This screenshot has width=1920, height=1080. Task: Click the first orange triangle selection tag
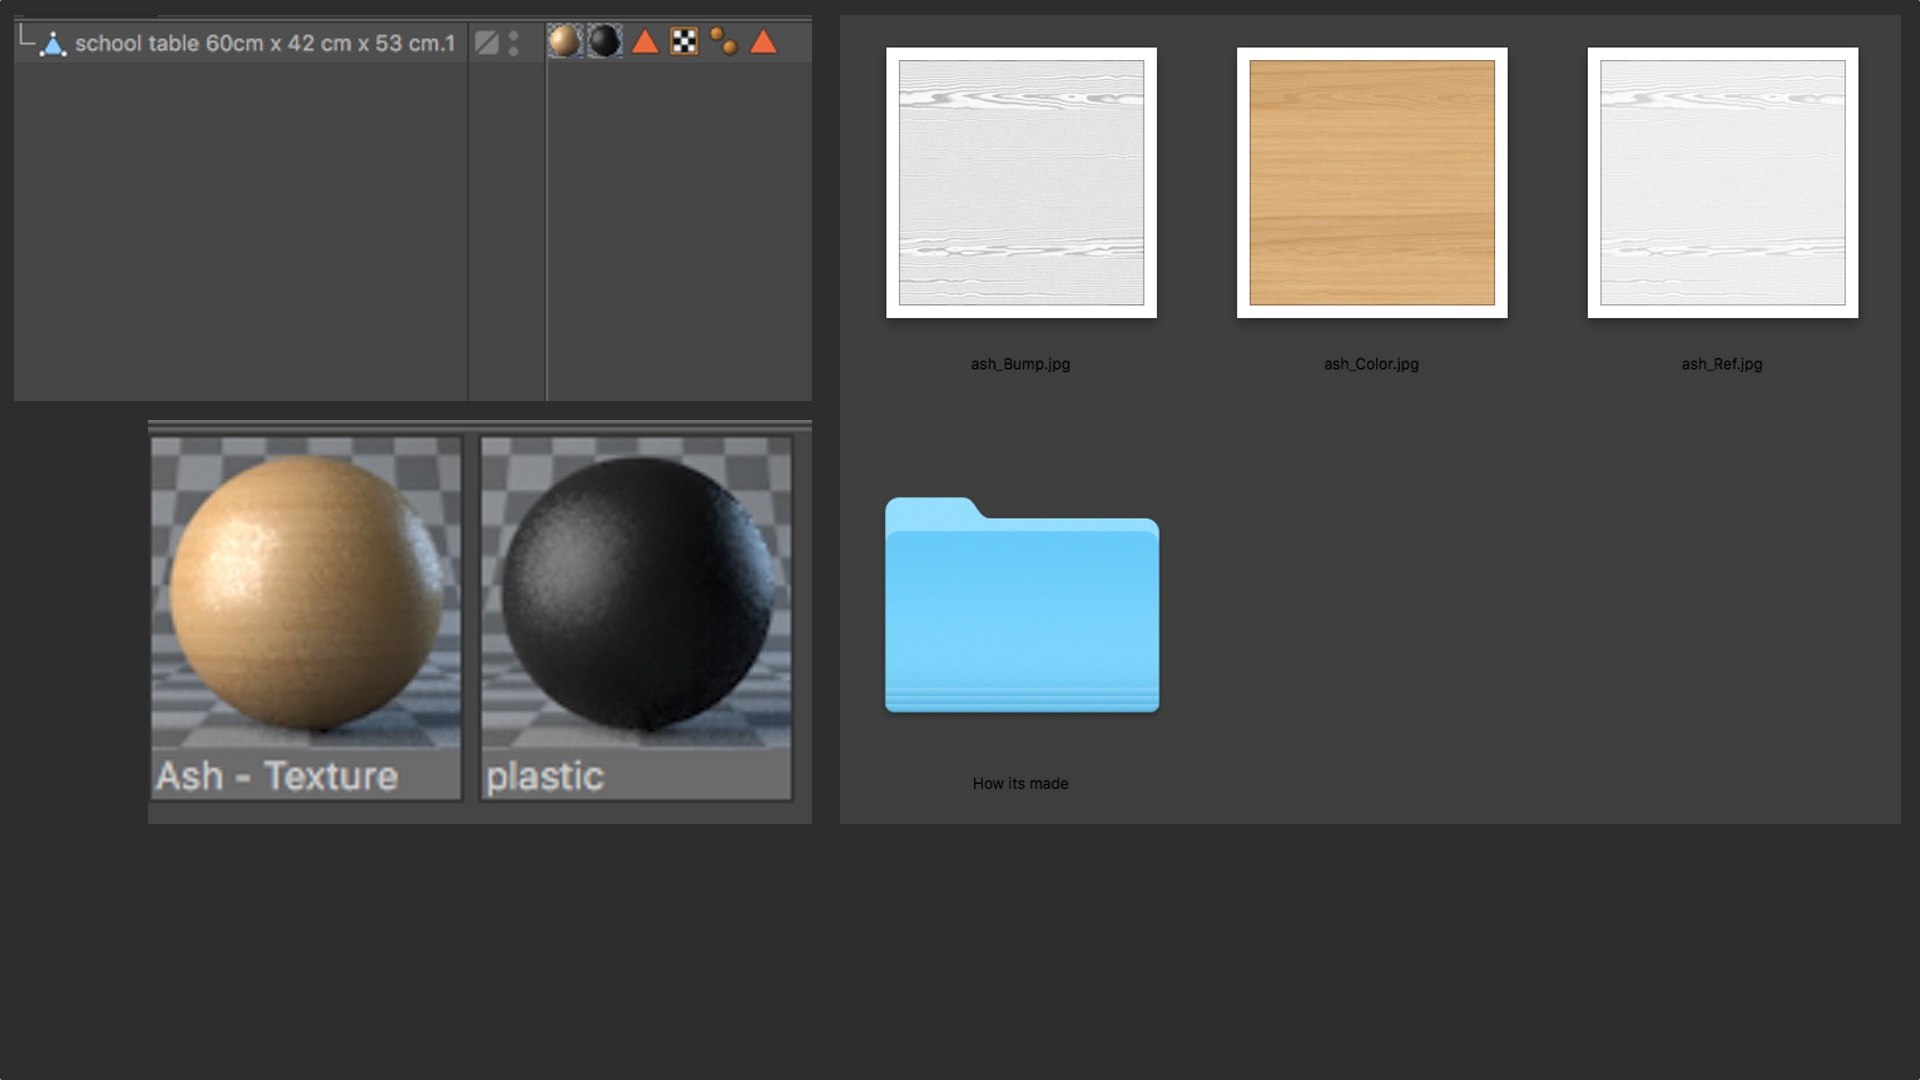tap(645, 42)
